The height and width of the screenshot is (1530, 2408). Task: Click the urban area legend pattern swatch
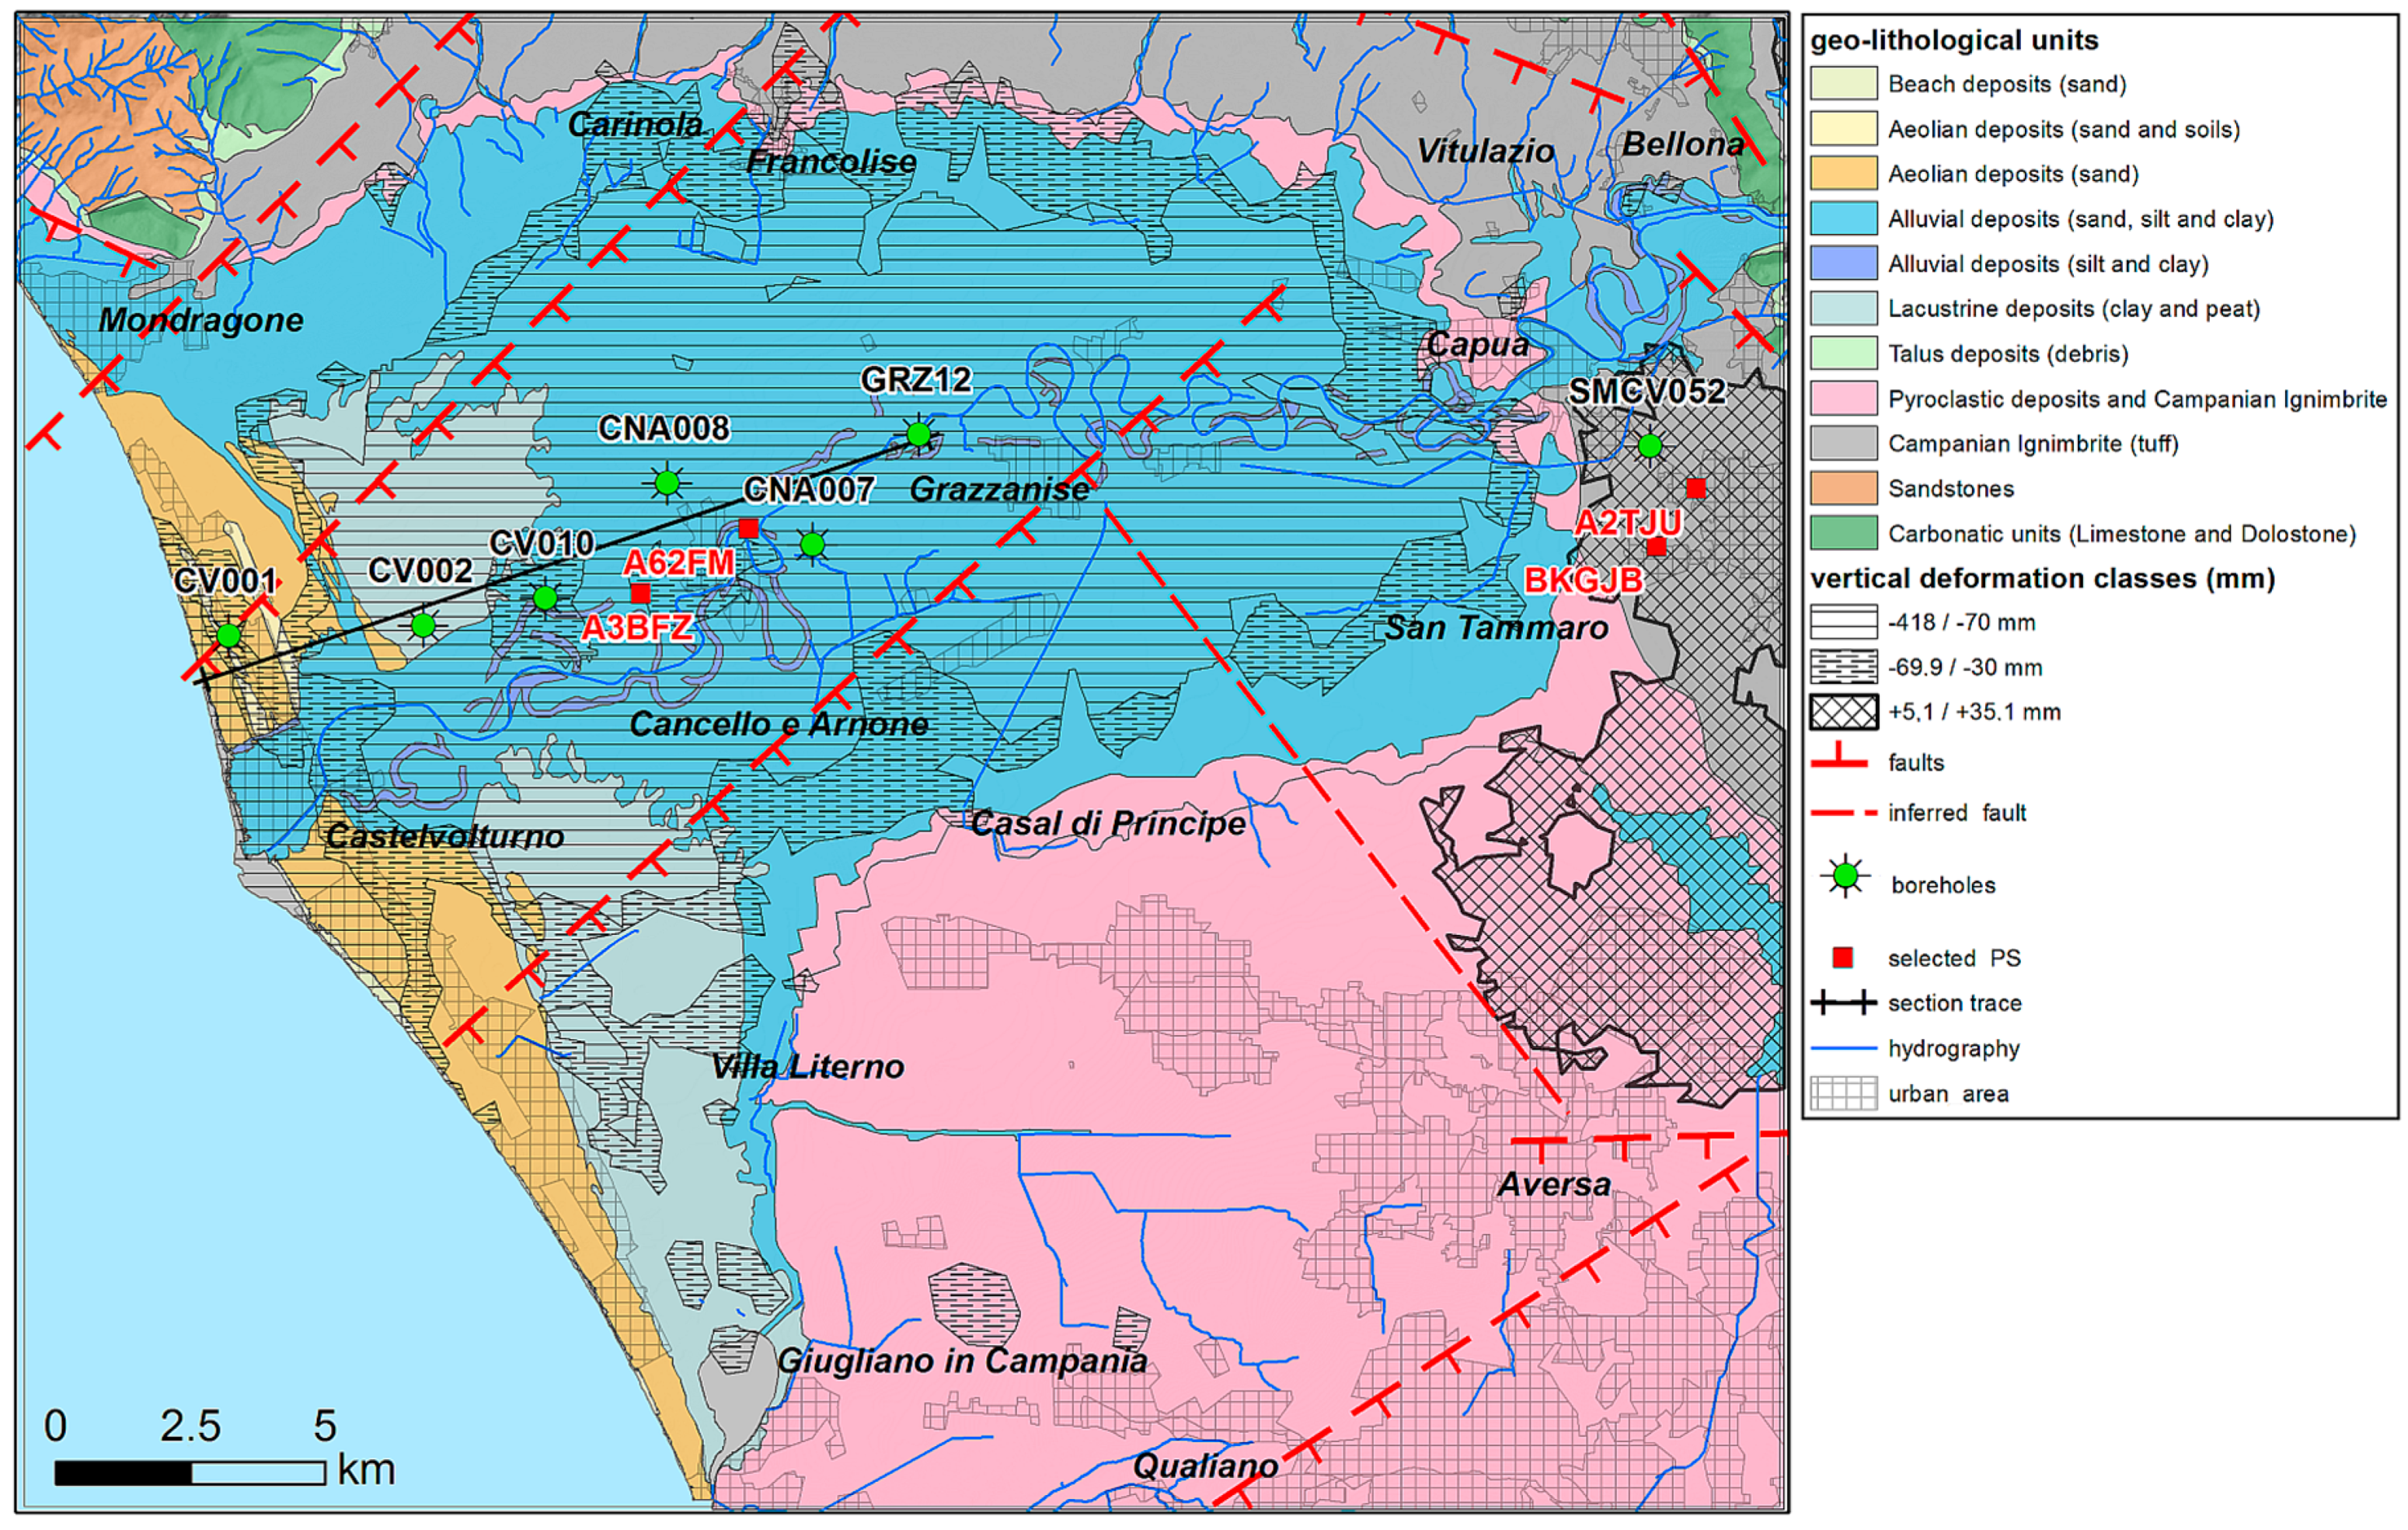[1843, 1093]
